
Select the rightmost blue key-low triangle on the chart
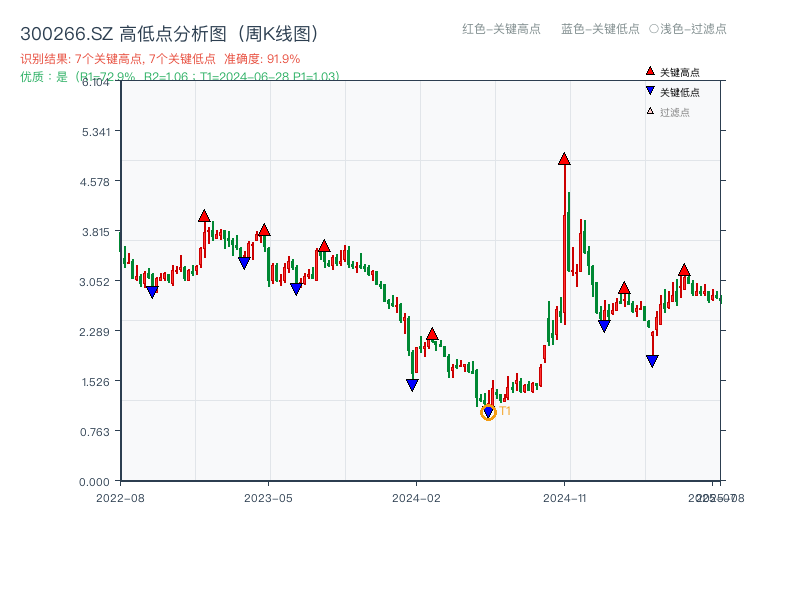click(652, 361)
